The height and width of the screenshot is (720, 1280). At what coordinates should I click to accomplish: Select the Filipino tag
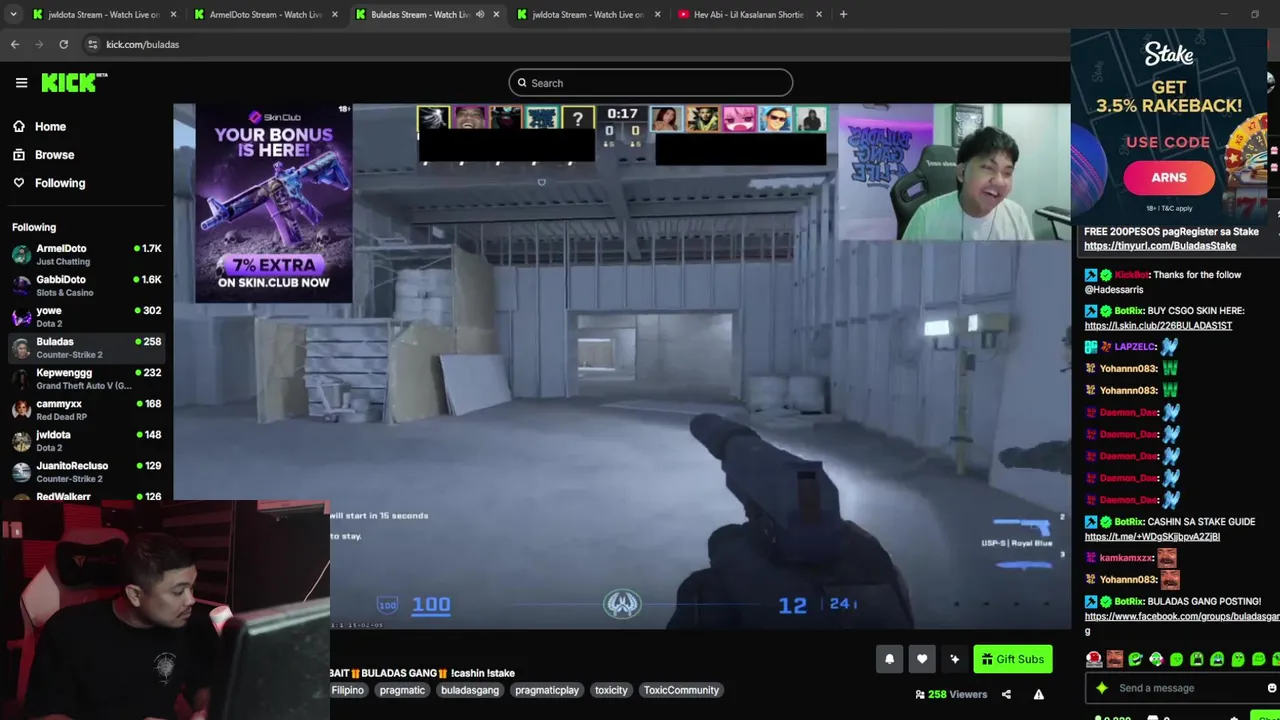coord(348,690)
